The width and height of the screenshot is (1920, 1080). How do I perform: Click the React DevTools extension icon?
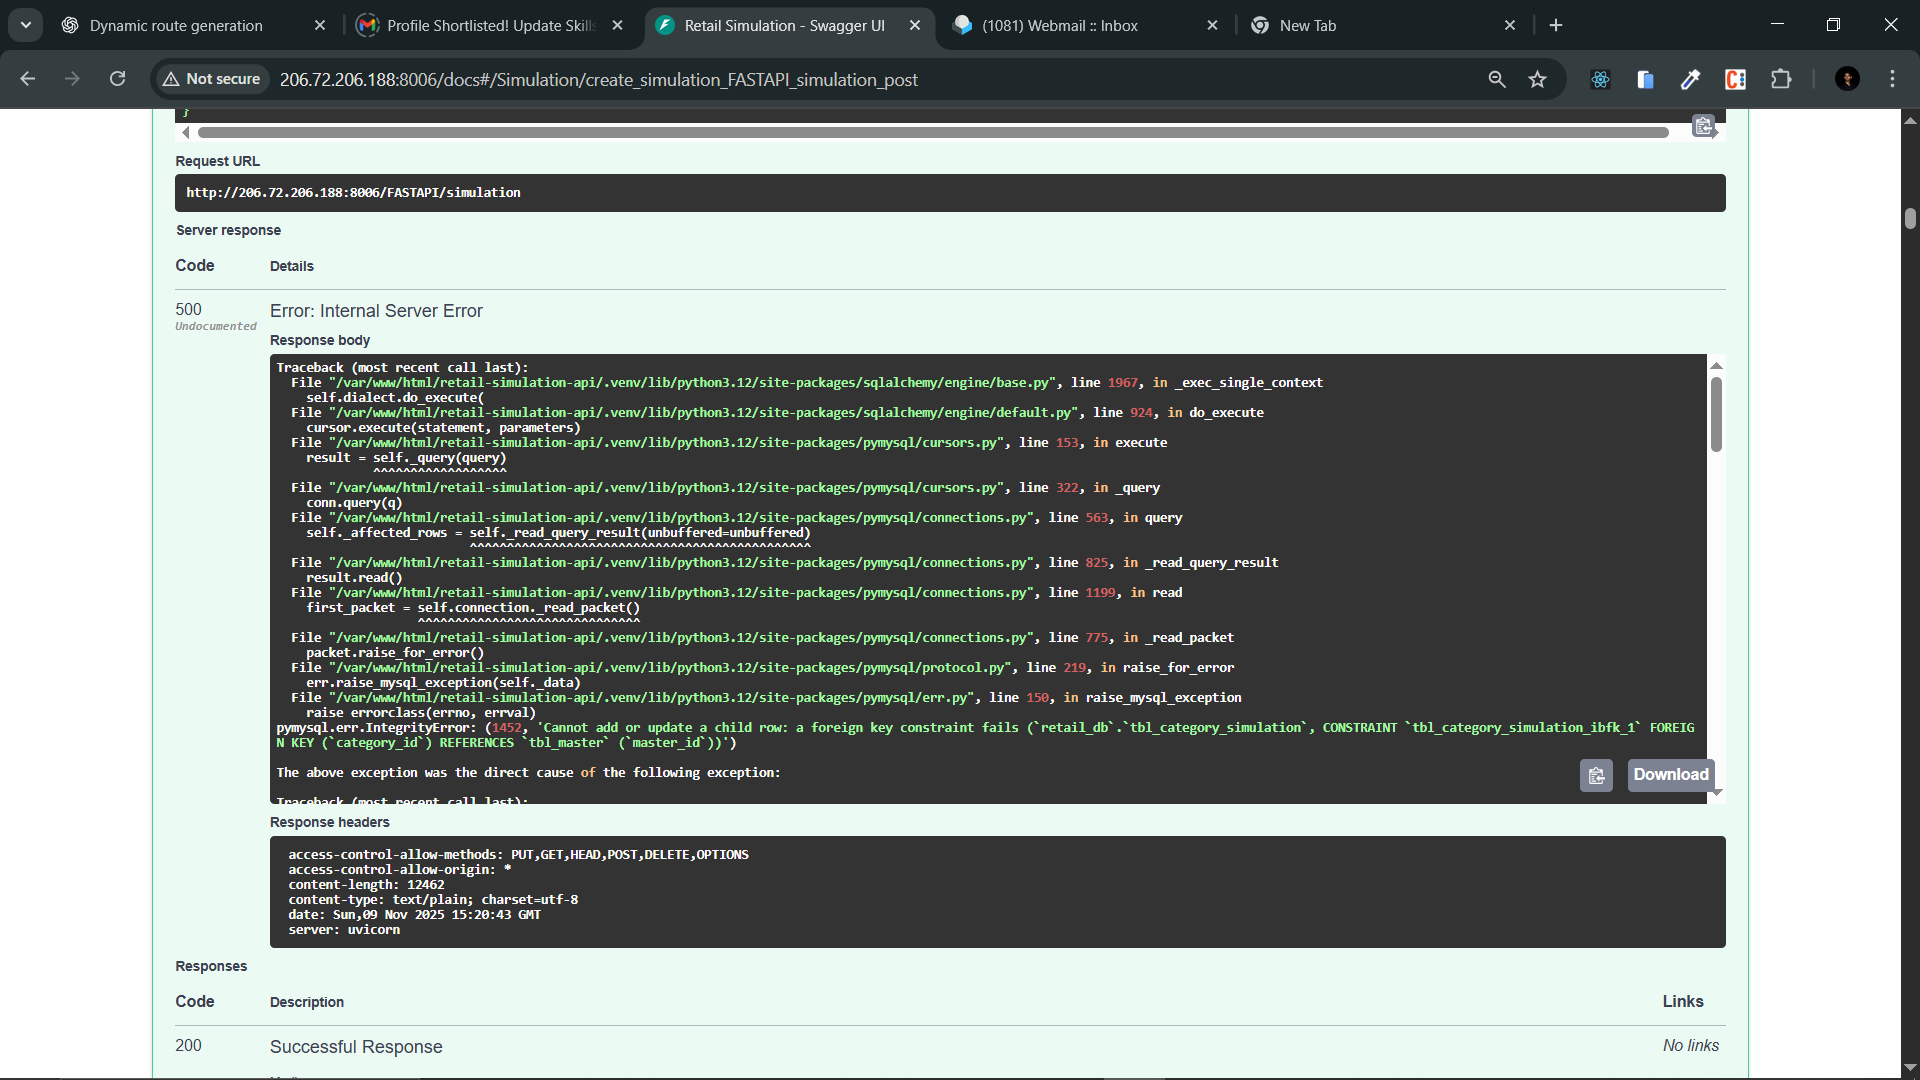coord(1600,79)
